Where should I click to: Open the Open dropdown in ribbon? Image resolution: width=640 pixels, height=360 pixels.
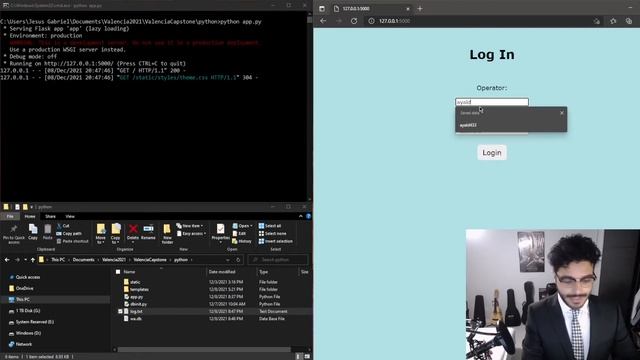(242, 226)
